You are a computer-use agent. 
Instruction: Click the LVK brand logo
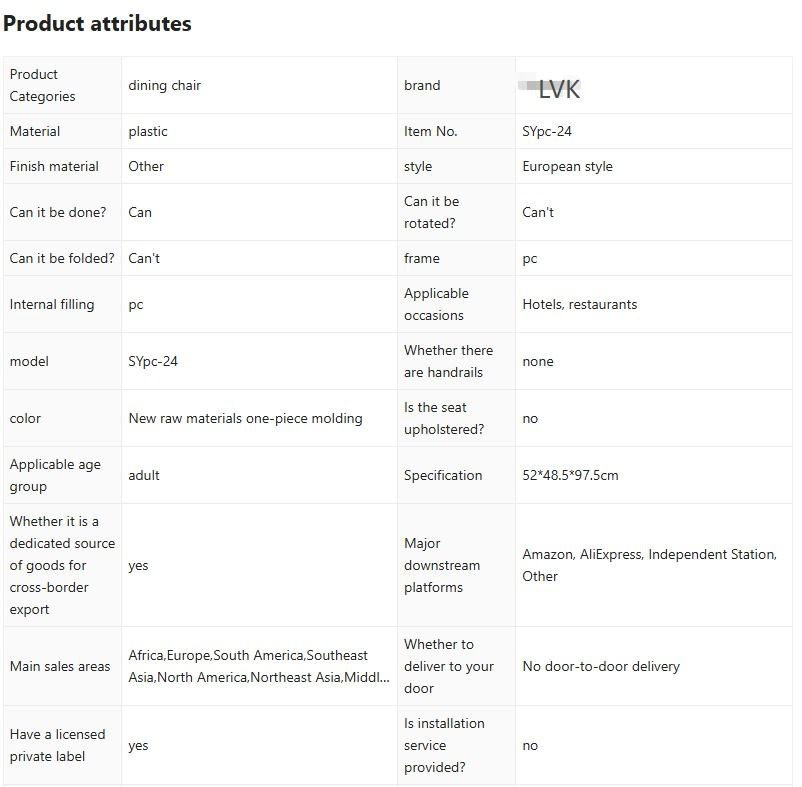[x=558, y=89]
